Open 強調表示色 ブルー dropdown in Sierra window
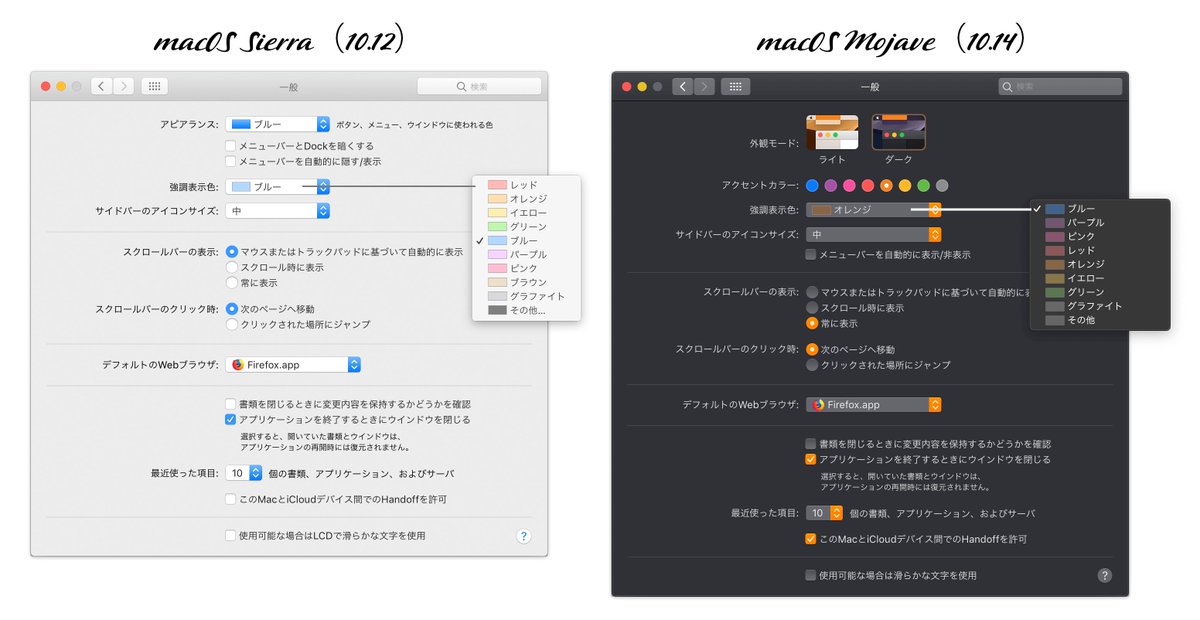 [x=277, y=186]
